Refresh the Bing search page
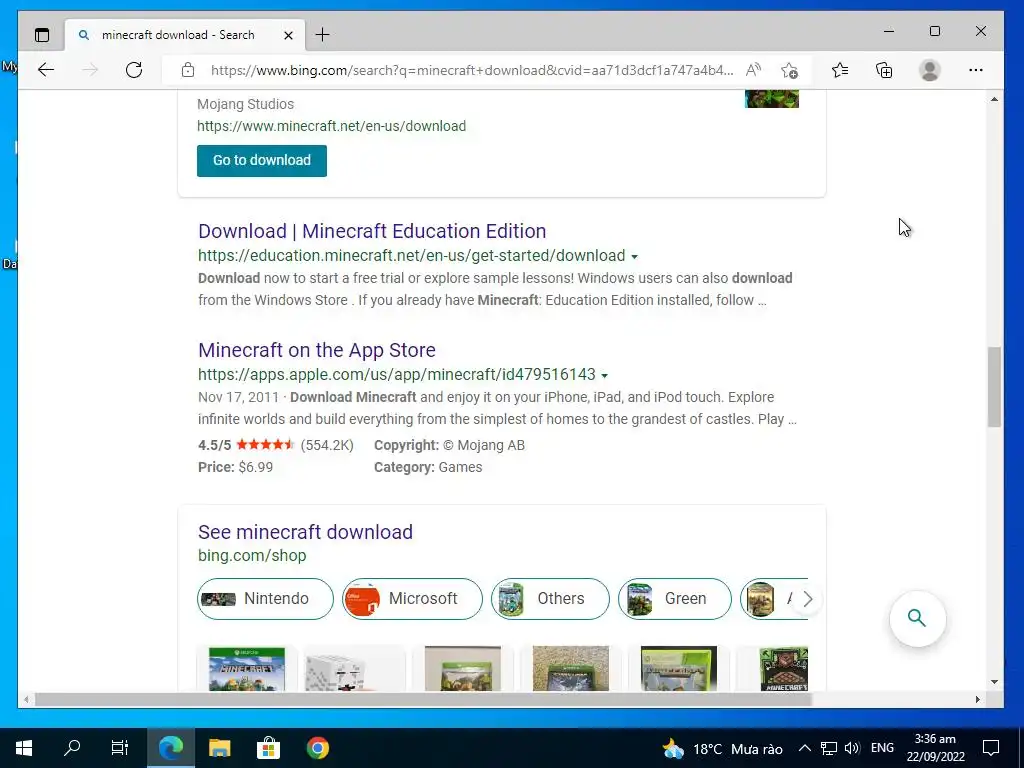 pos(134,70)
